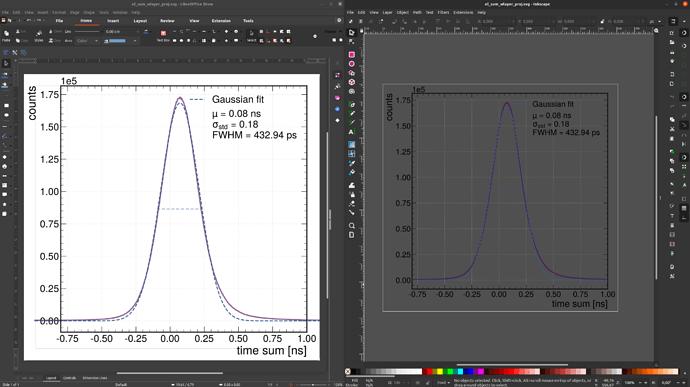The height and width of the screenshot is (387, 690).
Task: Click the Select arrow tool in Draw ribbon
Action: tap(251, 34)
